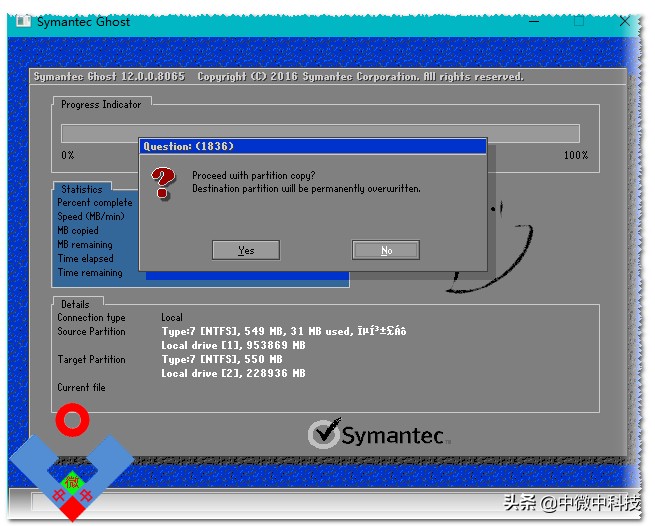
Task: Close the Symantec Ghost window
Action: coord(625,21)
